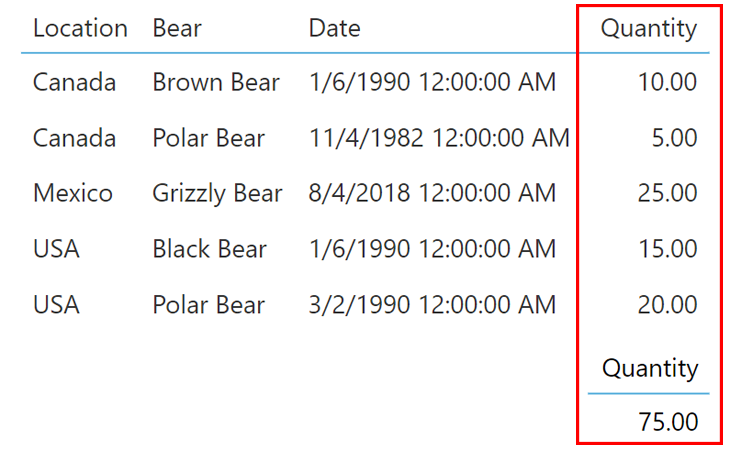
Task: Select the 75.00 total value
Action: click(x=668, y=422)
